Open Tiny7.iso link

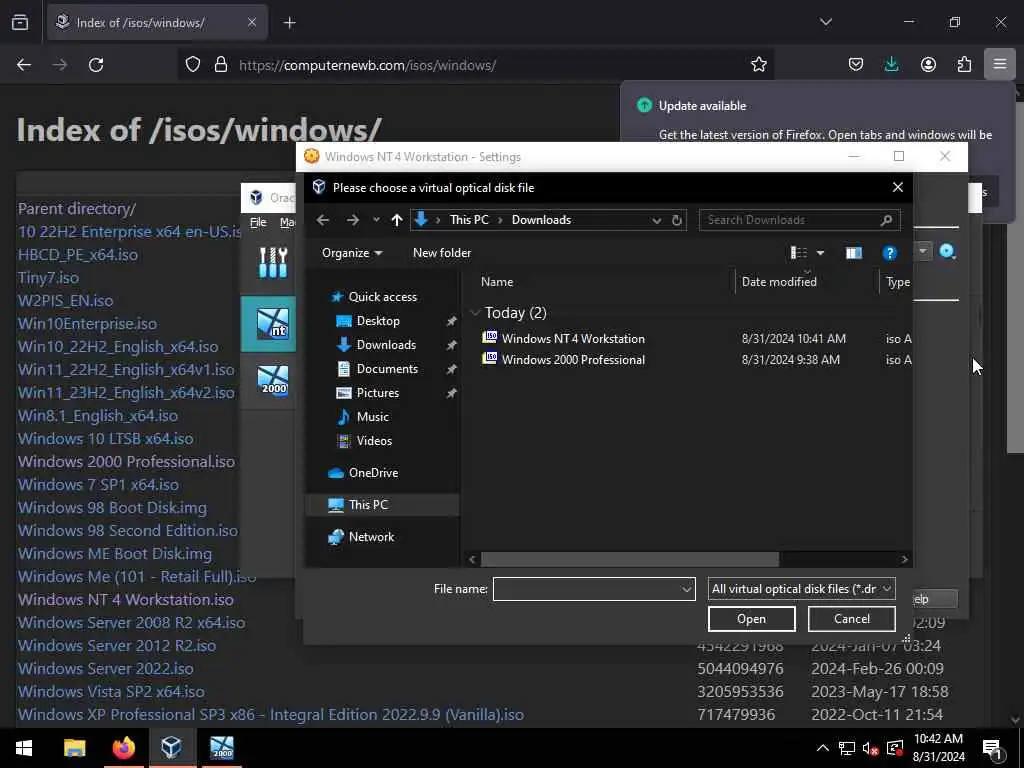pos(48,278)
